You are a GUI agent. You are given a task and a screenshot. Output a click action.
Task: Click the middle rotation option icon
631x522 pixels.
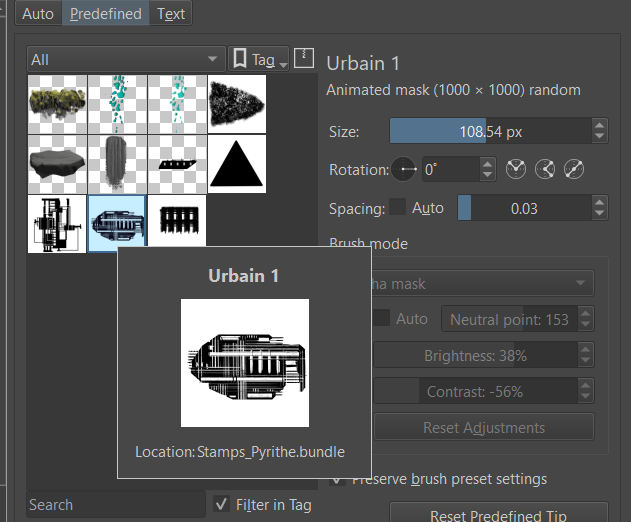pos(545,170)
